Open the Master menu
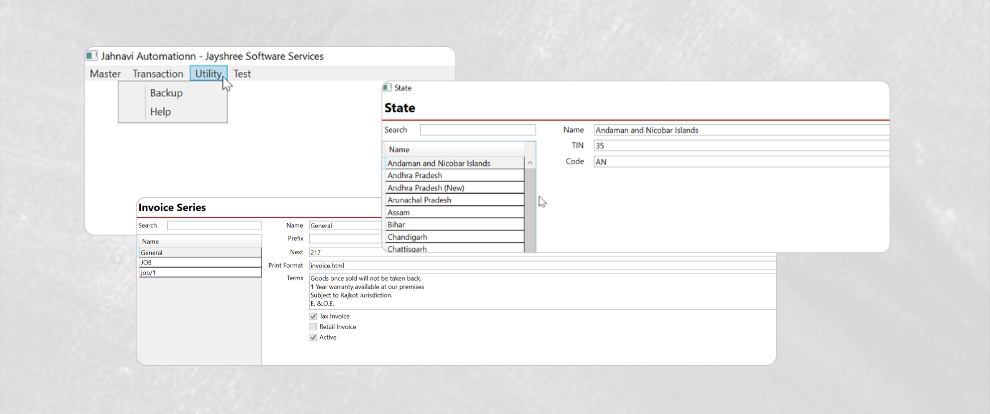 click(x=105, y=74)
